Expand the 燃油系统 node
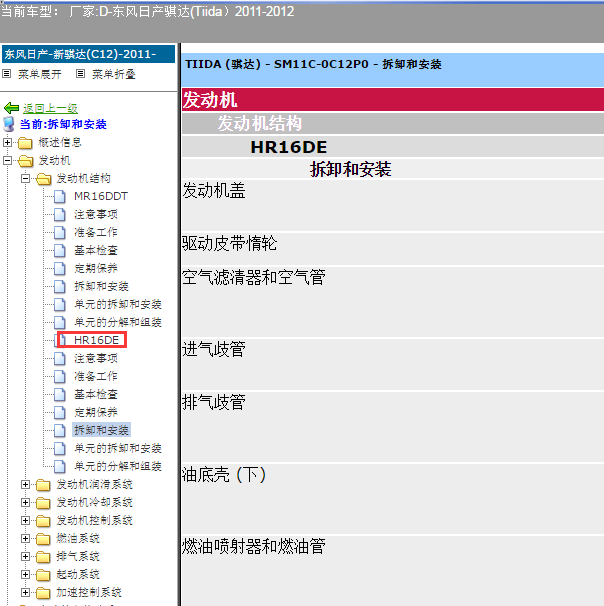This screenshot has width=604, height=606. (26, 538)
